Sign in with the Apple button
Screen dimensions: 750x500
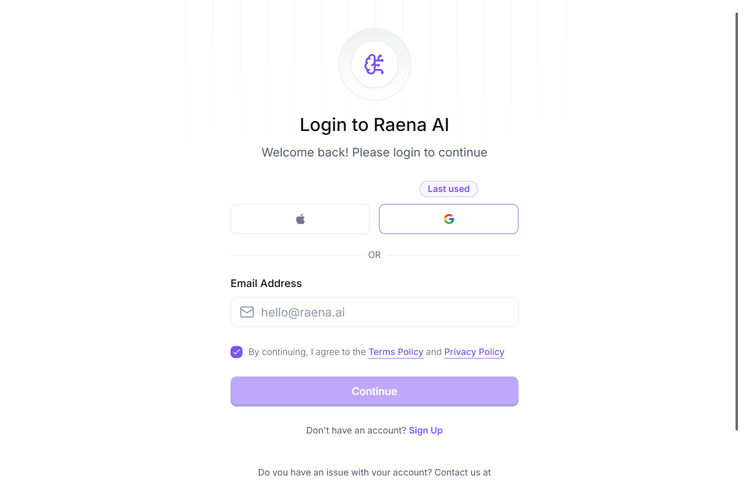300,219
